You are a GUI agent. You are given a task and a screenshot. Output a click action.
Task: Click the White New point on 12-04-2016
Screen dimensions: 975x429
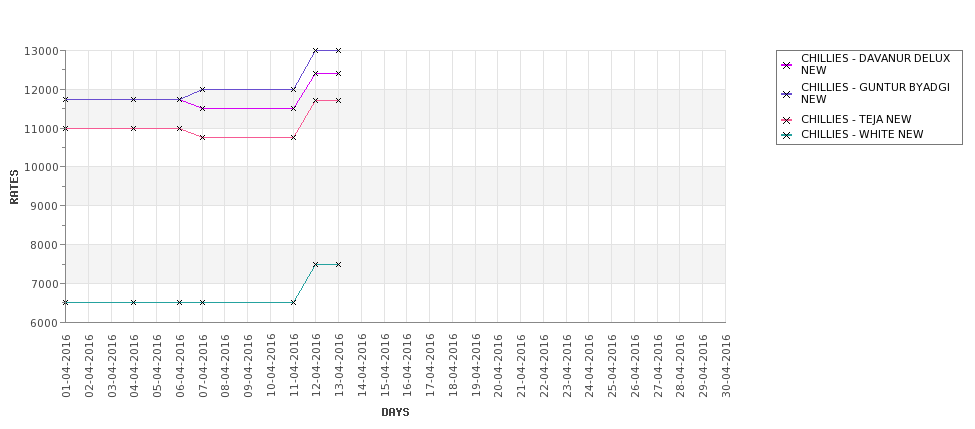pyautogui.click(x=316, y=264)
